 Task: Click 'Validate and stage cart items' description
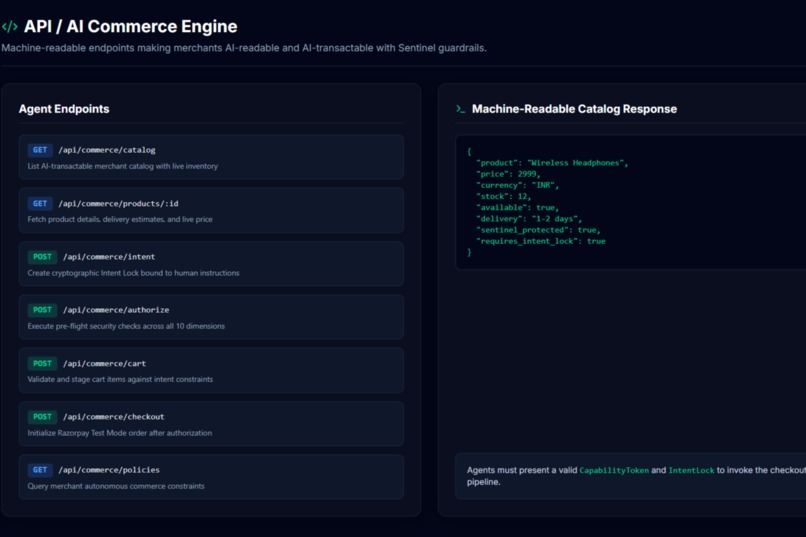point(120,379)
